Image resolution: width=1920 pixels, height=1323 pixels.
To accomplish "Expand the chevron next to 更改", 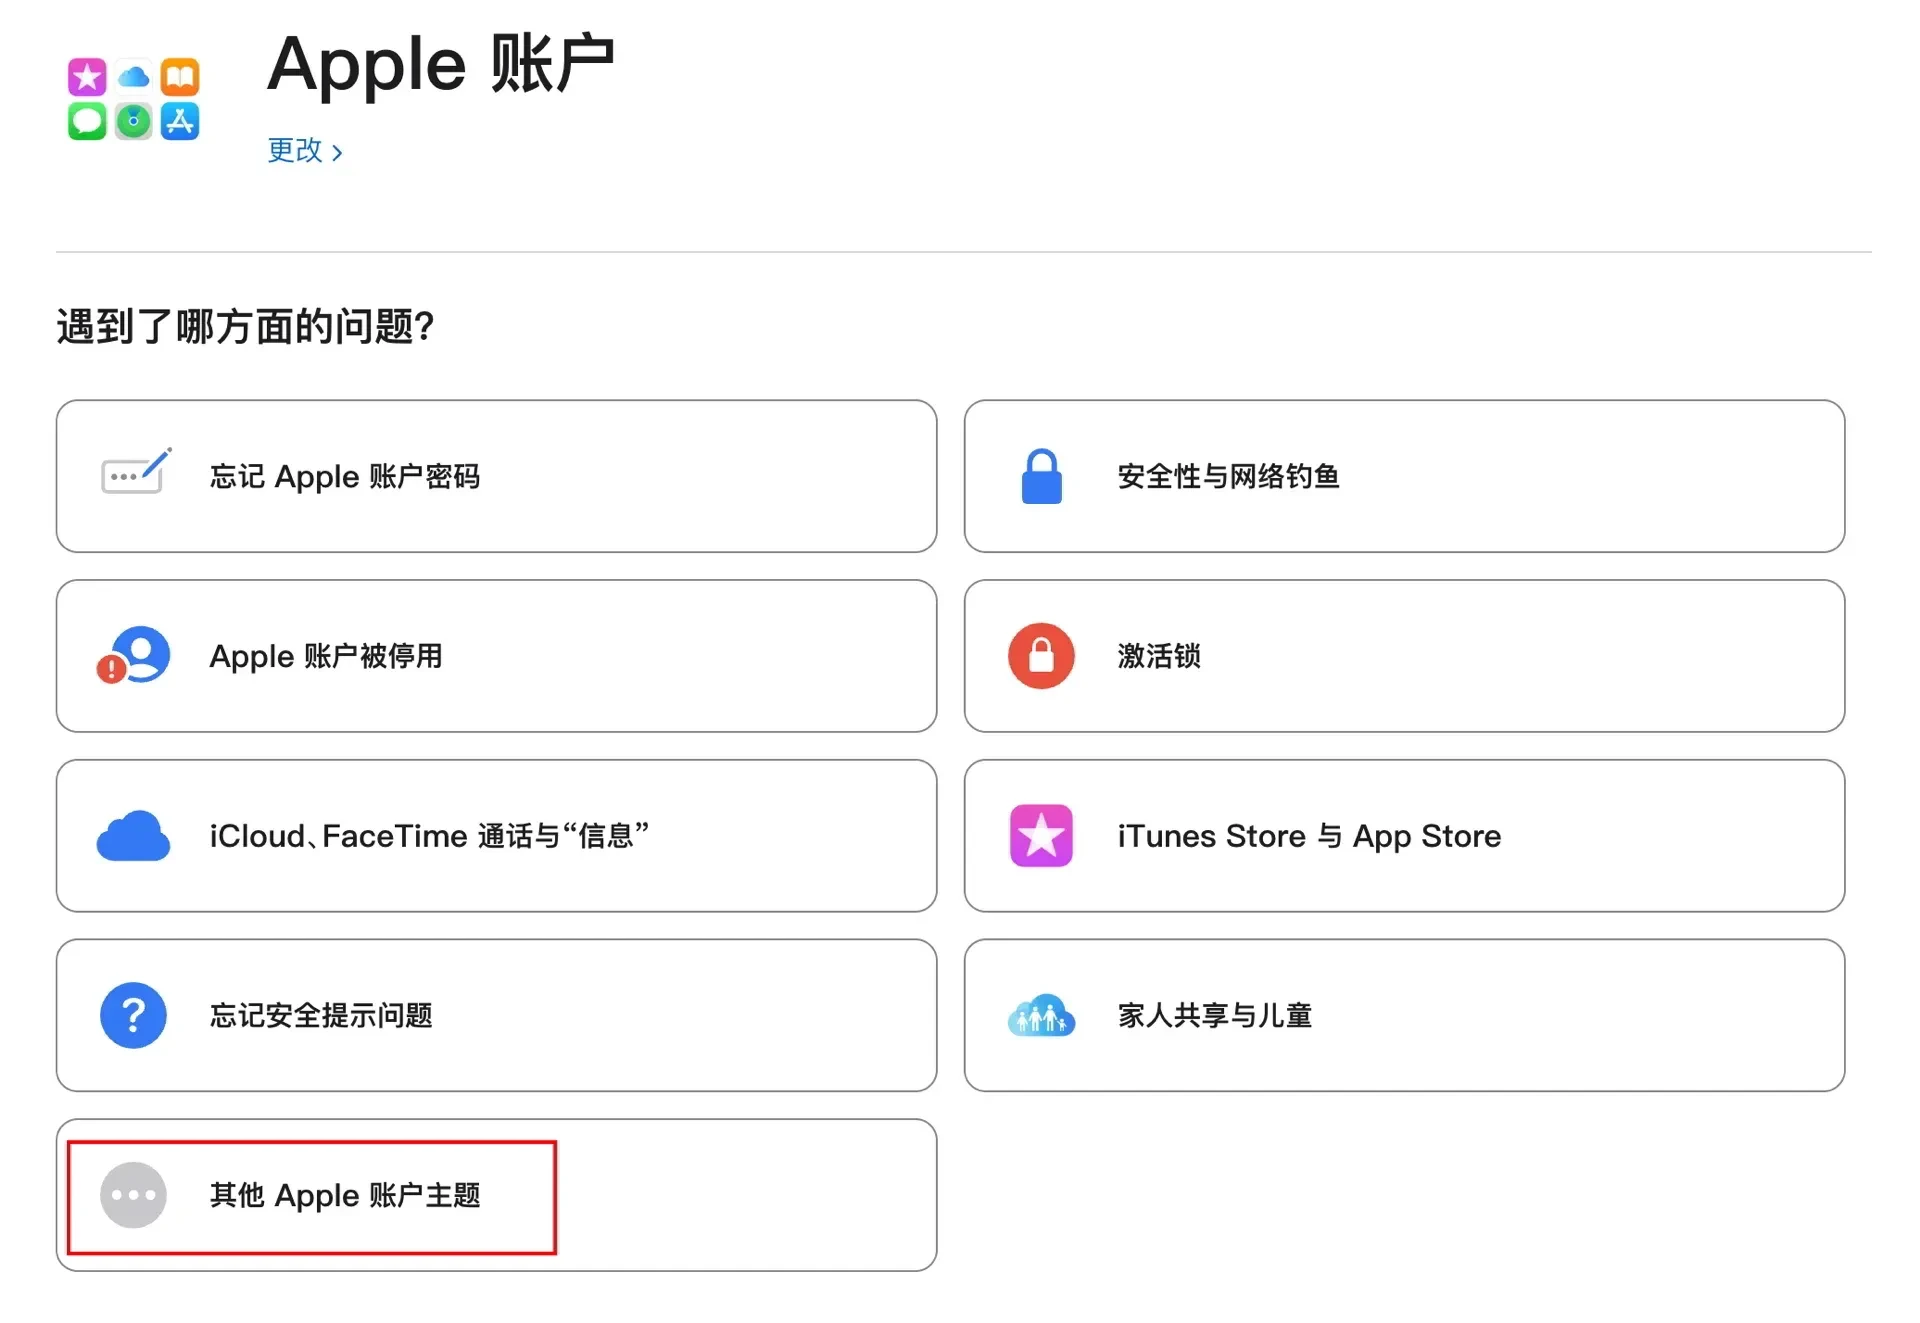I will click(337, 153).
